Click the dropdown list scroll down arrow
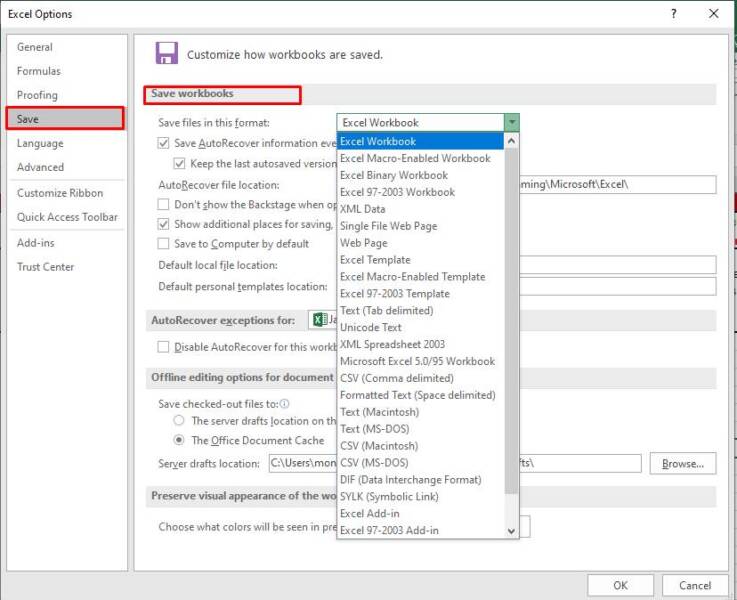737x600 pixels. [x=511, y=531]
